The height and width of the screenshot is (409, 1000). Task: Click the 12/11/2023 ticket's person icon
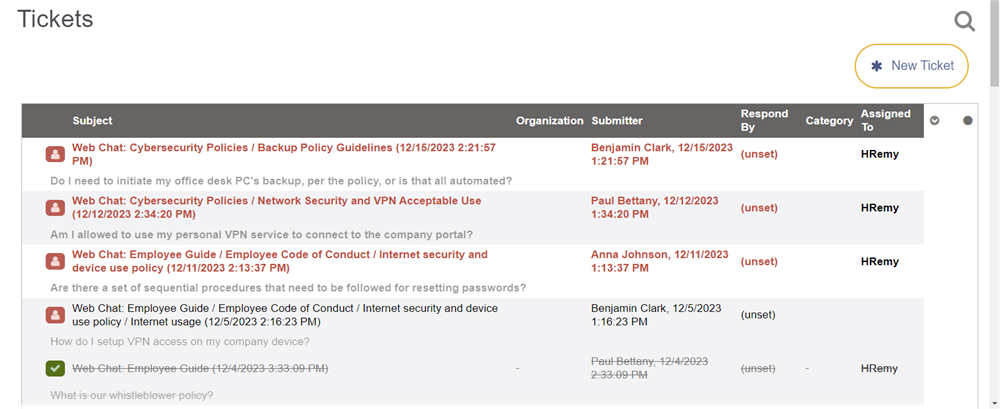55,262
